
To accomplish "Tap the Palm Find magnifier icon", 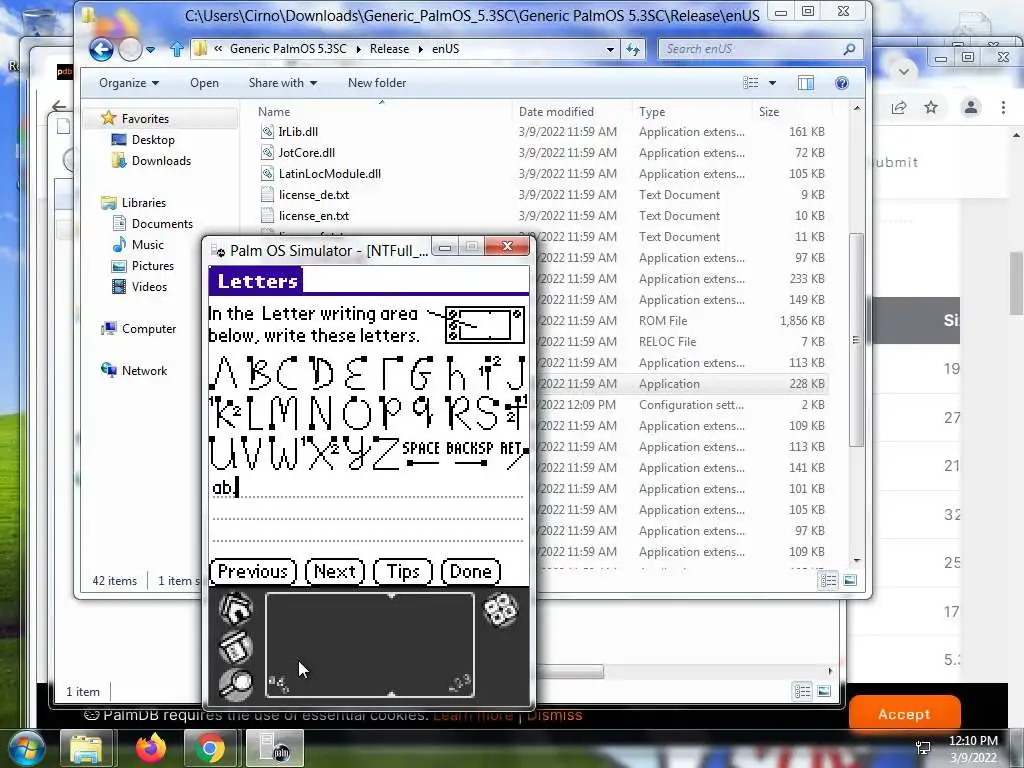I will coord(235,684).
